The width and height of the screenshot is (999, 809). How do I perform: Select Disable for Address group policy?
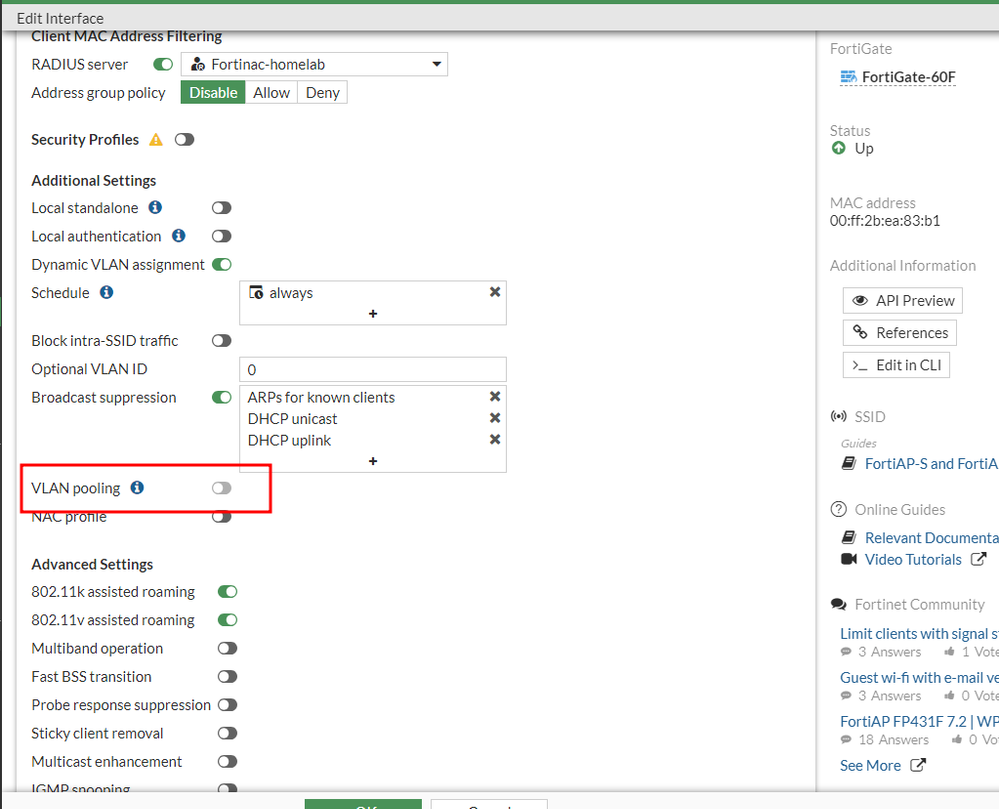[x=213, y=92]
